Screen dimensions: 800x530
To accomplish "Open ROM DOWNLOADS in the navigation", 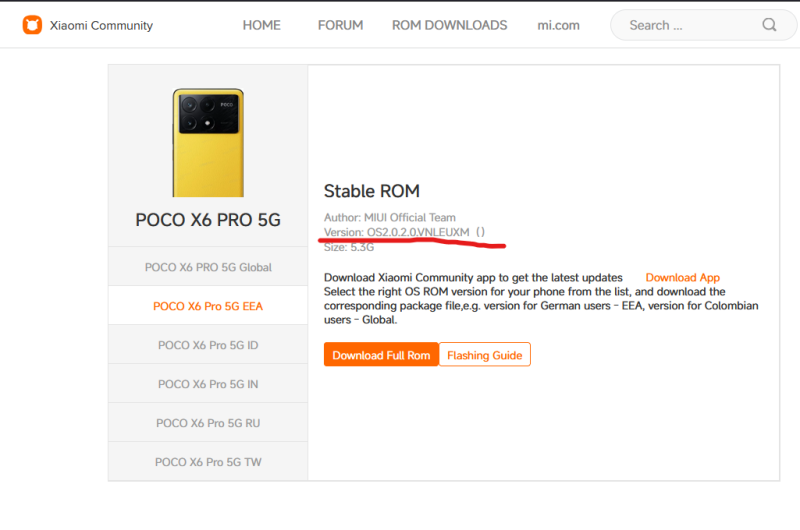I will [449, 25].
